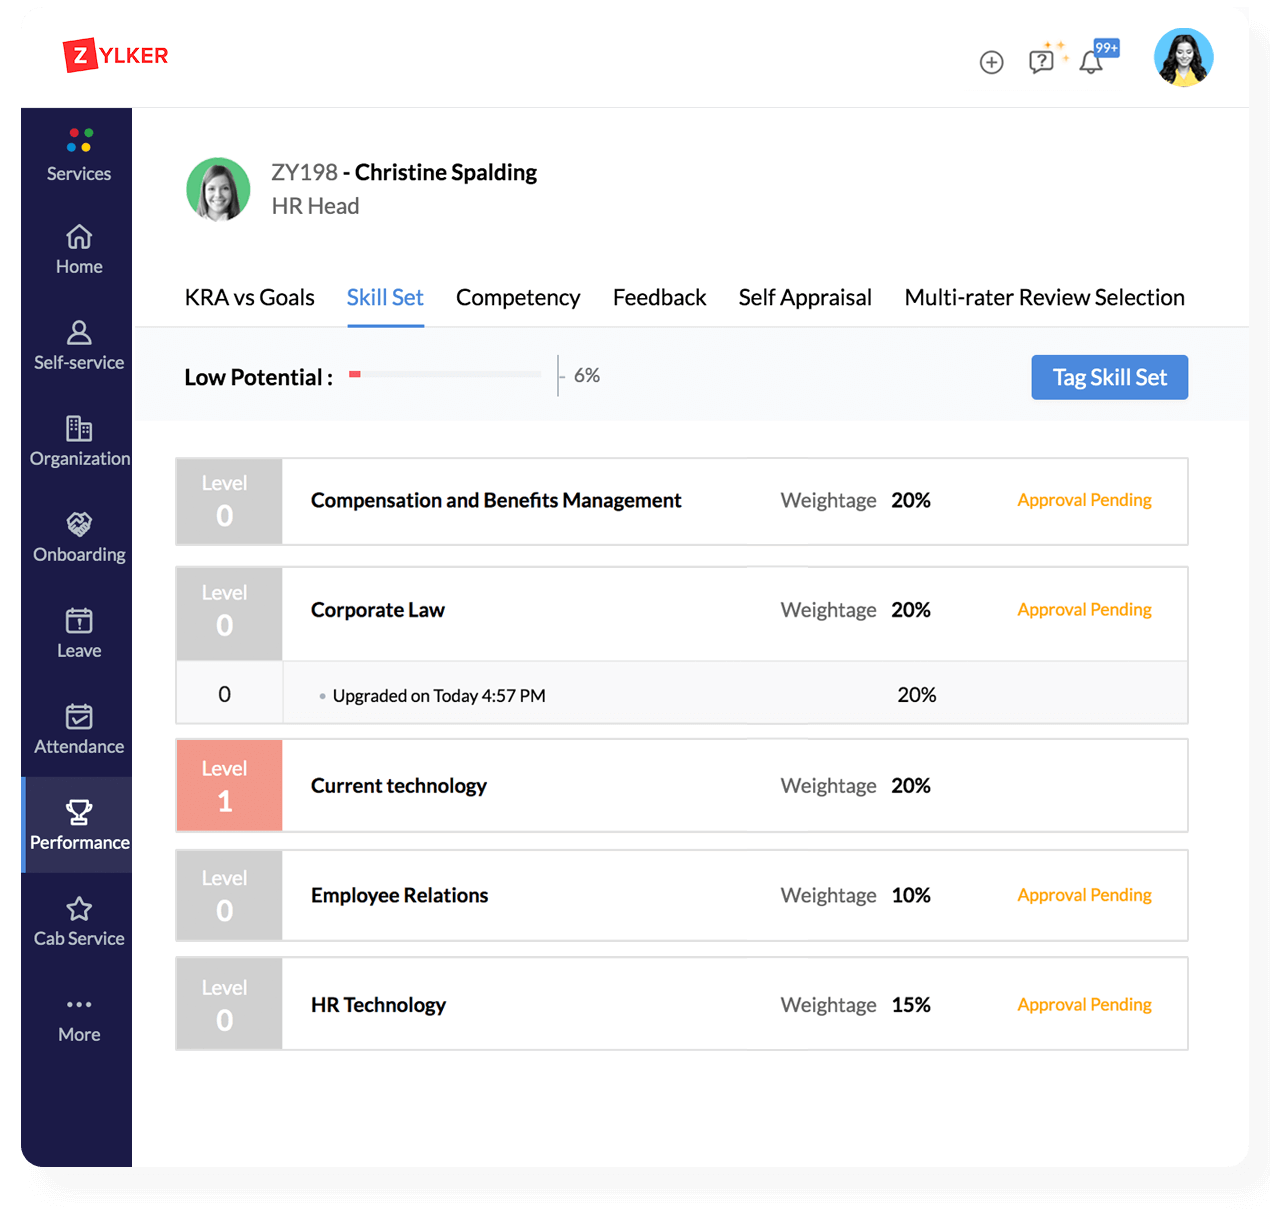Click the 6% potential value
The width and height of the screenshot is (1270, 1211).
(x=587, y=375)
